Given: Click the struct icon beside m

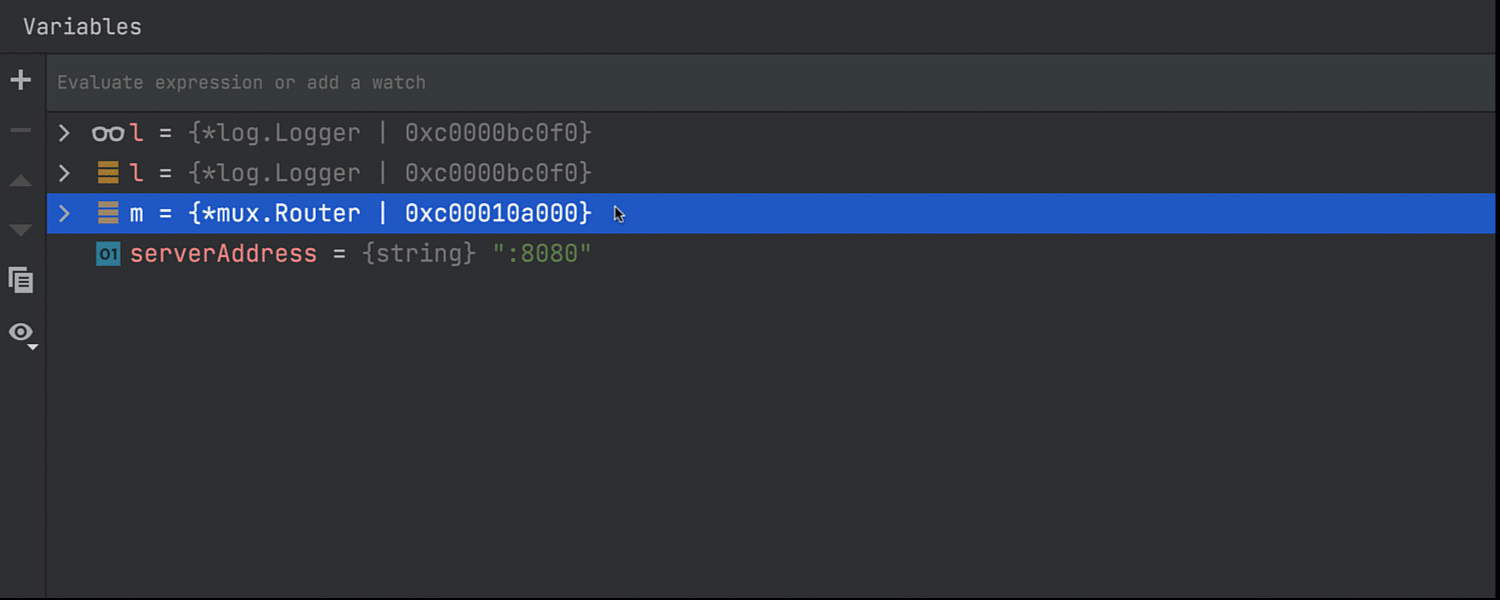Looking at the screenshot, I should coord(108,213).
